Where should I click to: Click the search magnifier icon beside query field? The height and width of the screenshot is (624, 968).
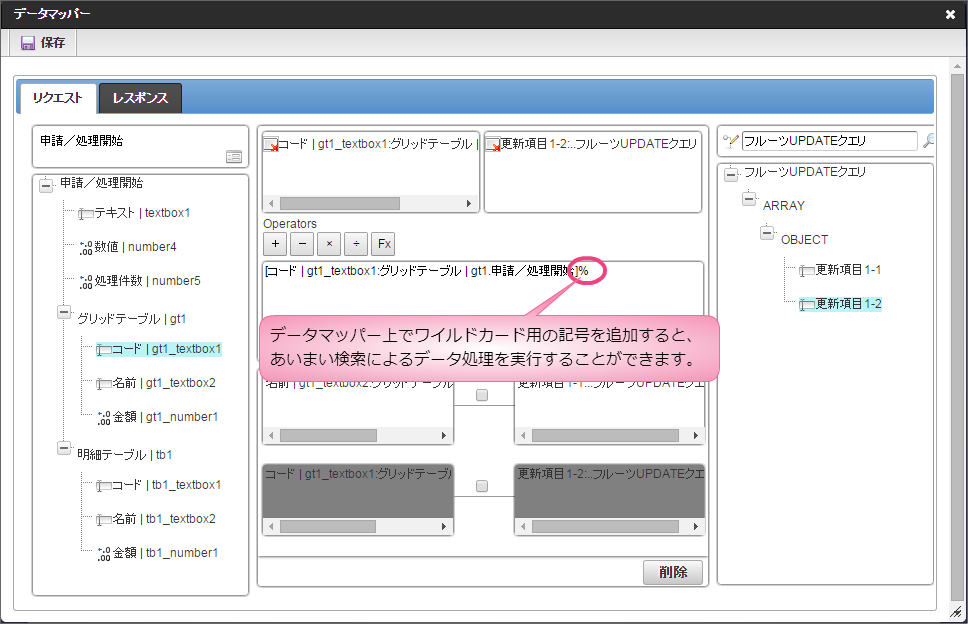(x=928, y=141)
